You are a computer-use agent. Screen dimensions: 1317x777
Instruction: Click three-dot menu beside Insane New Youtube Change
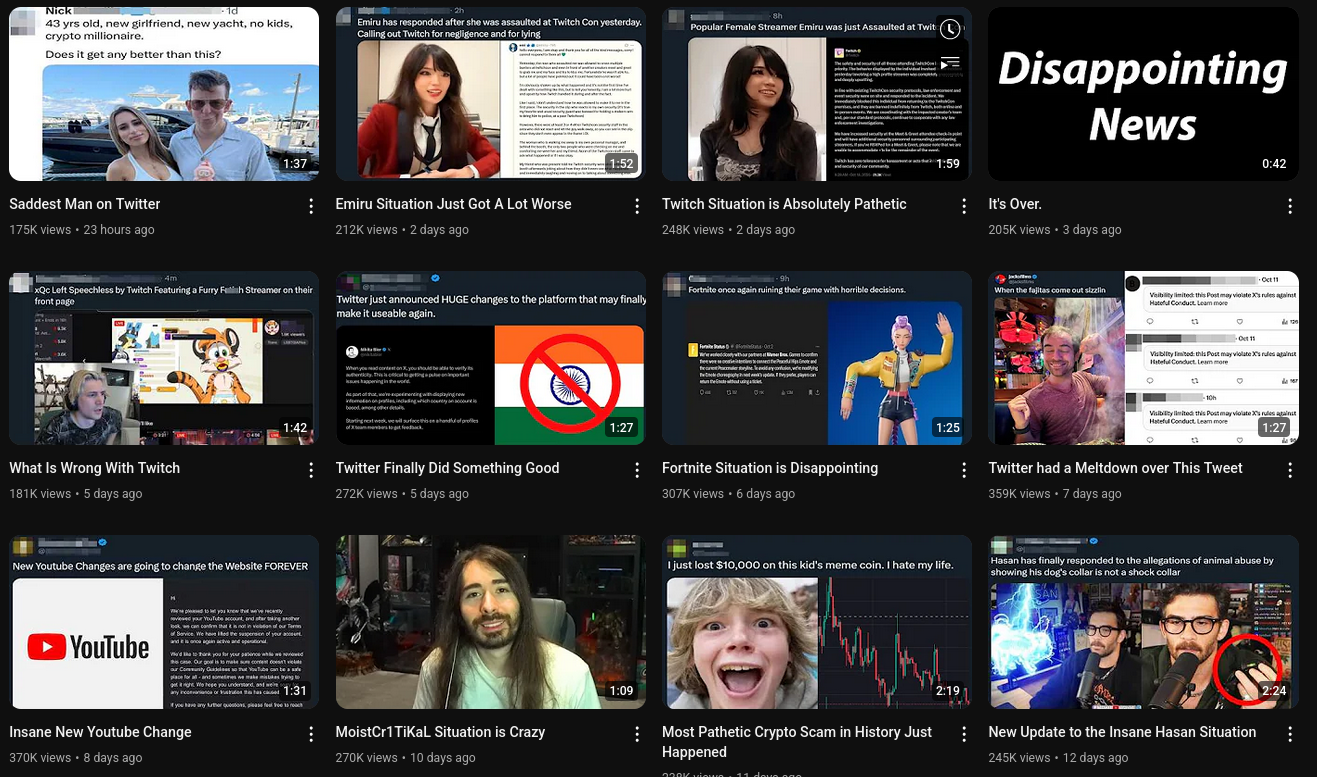click(x=311, y=734)
